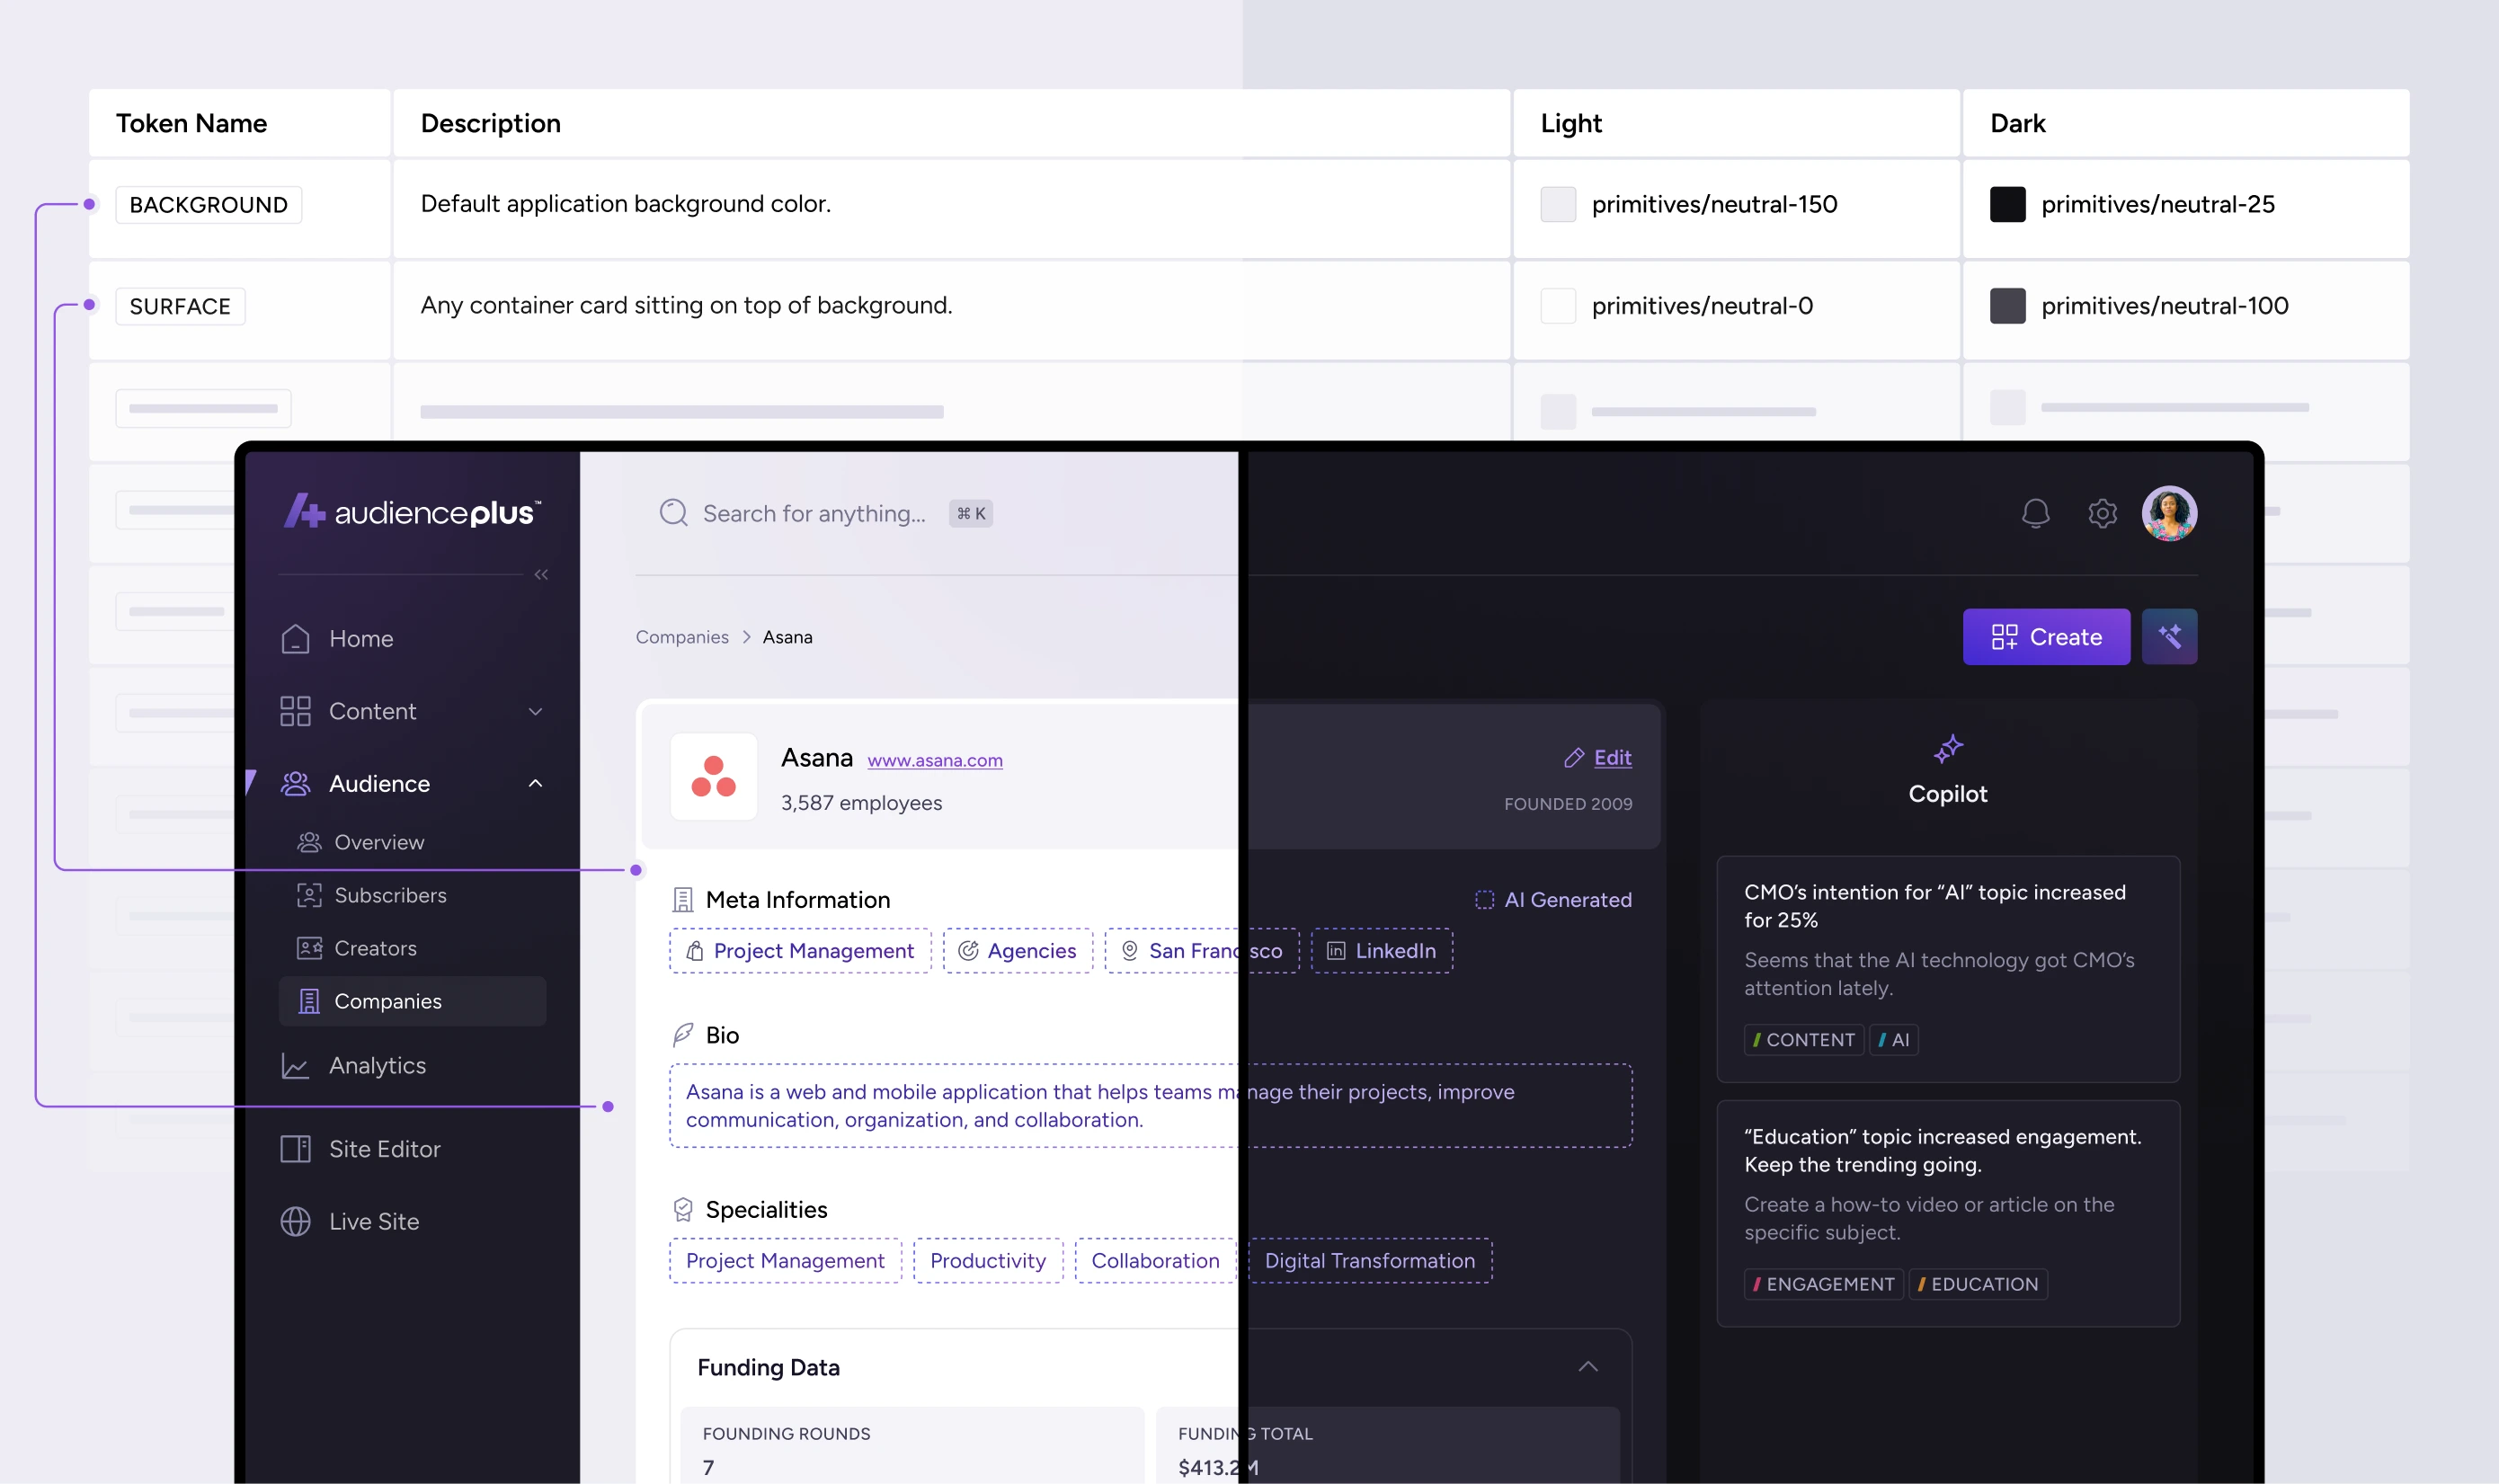Open www.asana.com link

click(x=934, y=761)
